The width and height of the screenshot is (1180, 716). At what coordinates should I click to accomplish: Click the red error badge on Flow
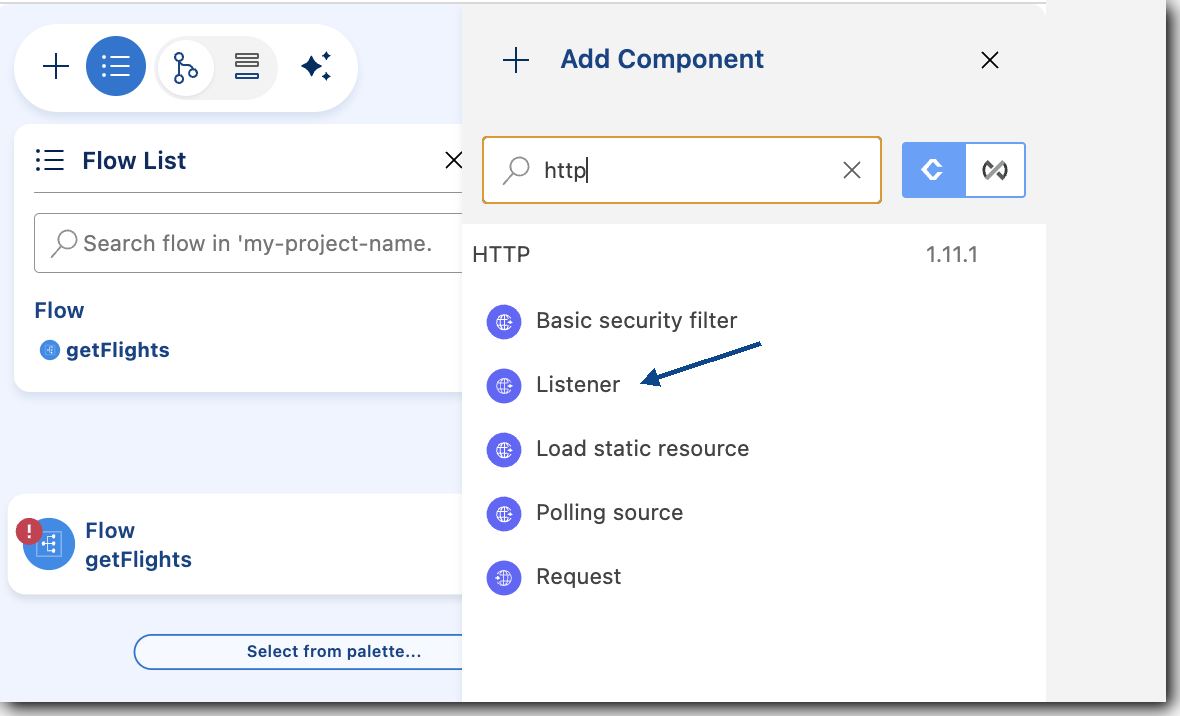click(x=29, y=532)
